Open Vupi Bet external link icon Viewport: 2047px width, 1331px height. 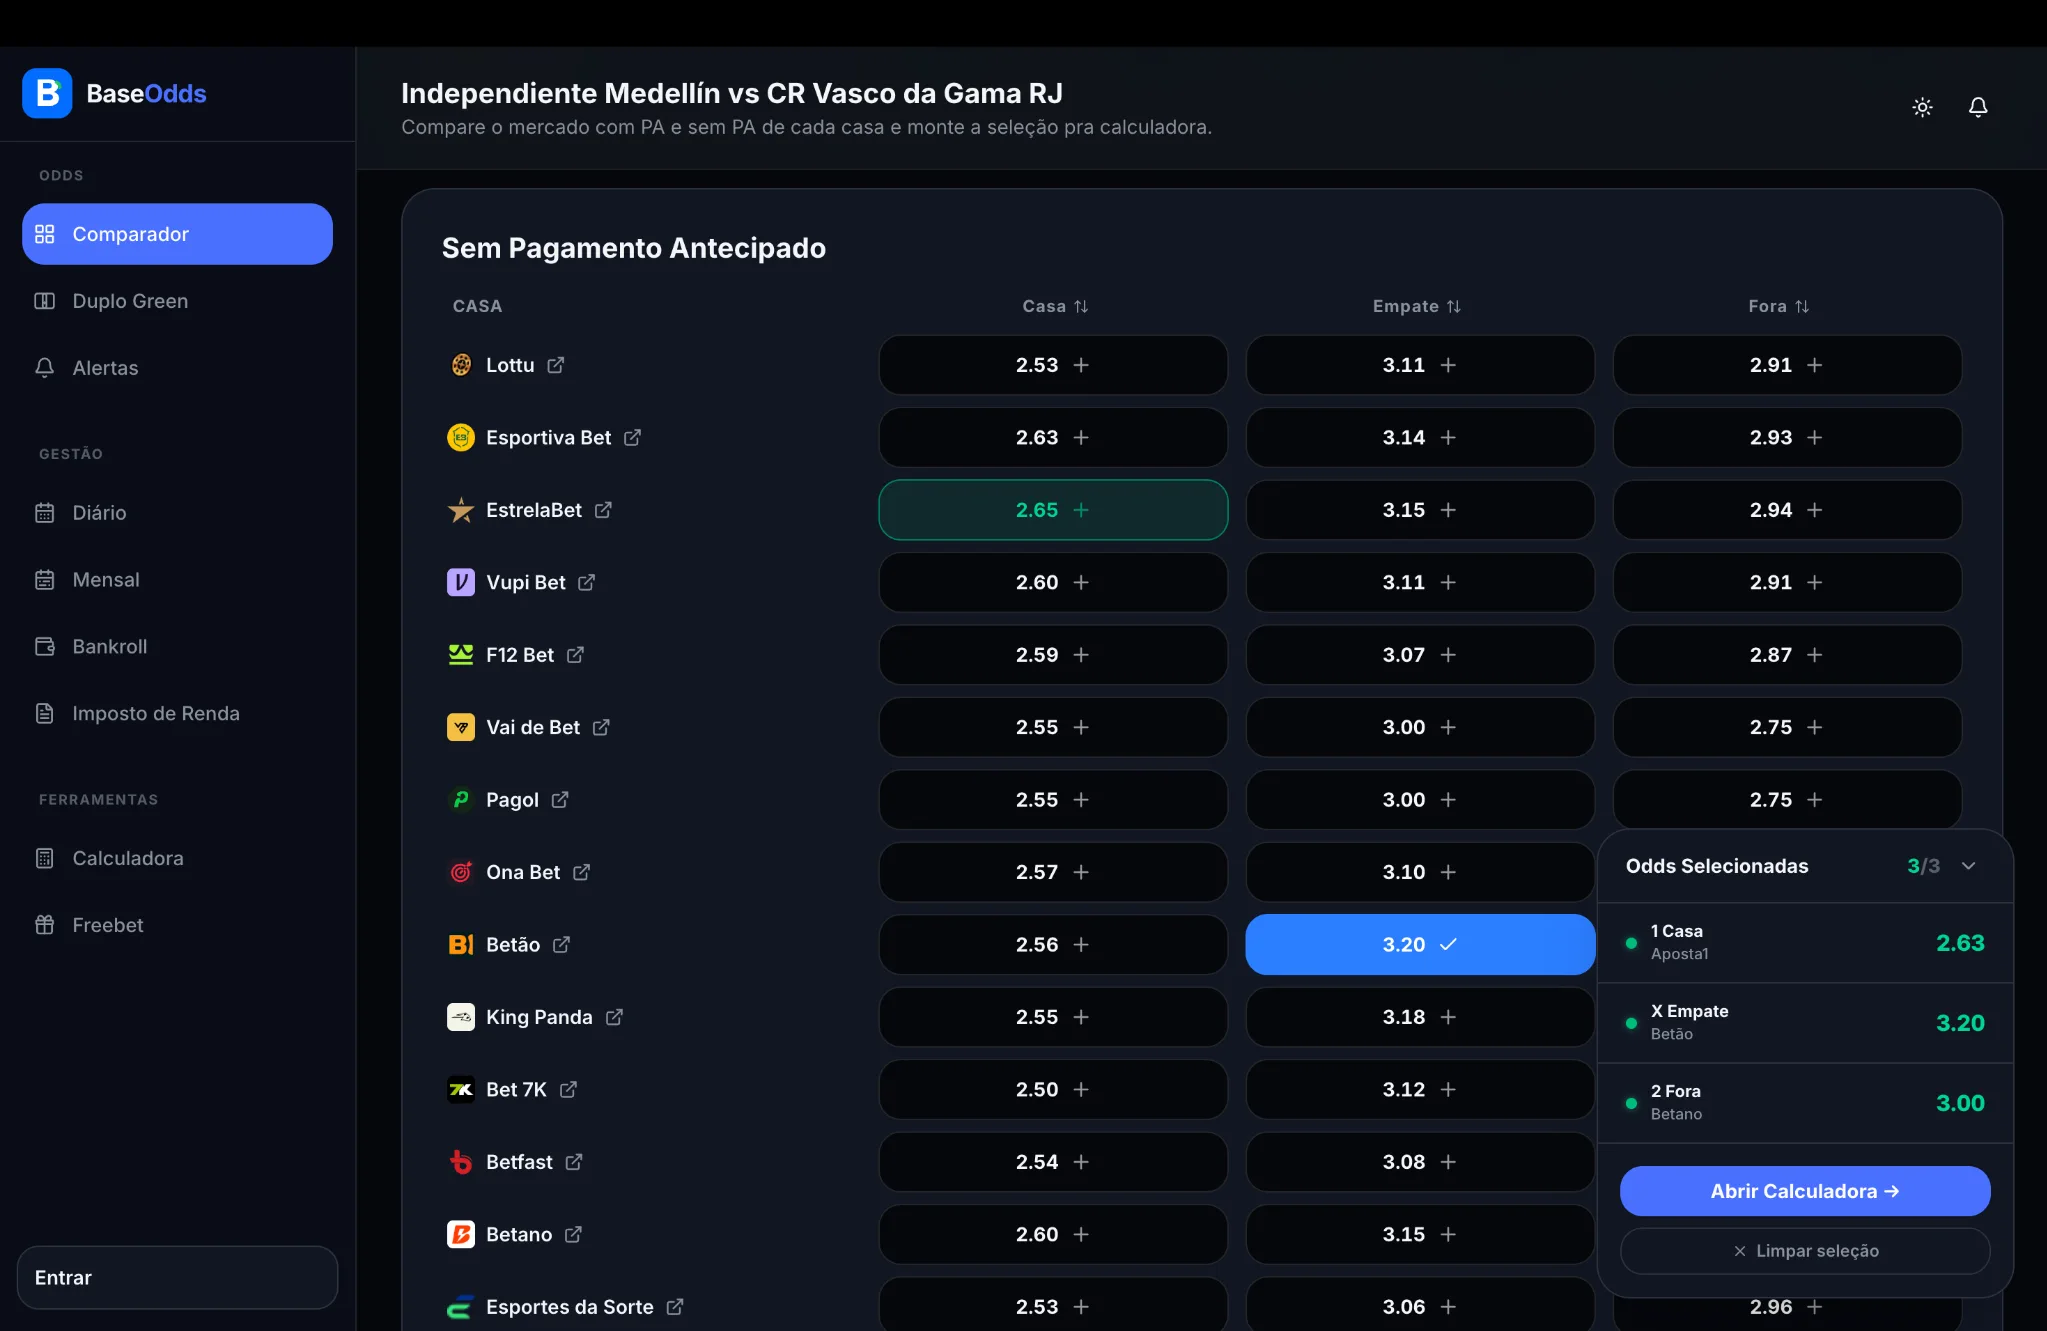(x=587, y=582)
